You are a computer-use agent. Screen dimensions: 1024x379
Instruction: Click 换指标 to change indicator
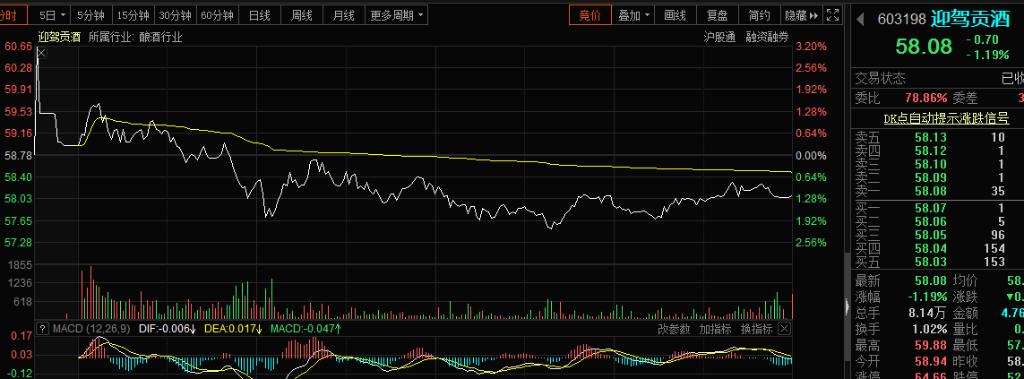[x=756, y=329]
